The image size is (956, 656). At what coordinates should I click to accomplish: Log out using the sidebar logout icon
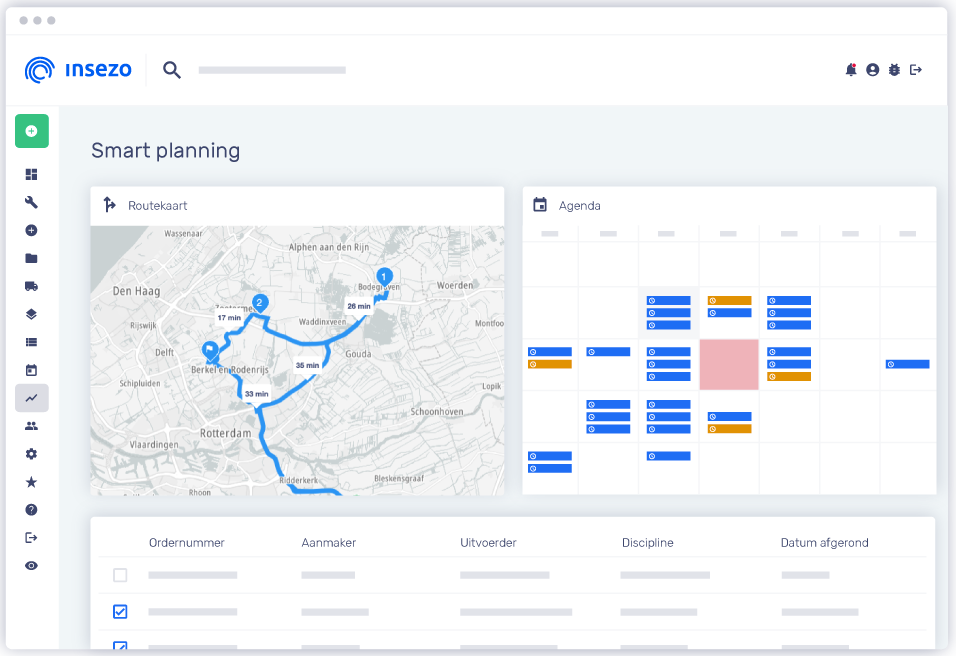click(31, 537)
